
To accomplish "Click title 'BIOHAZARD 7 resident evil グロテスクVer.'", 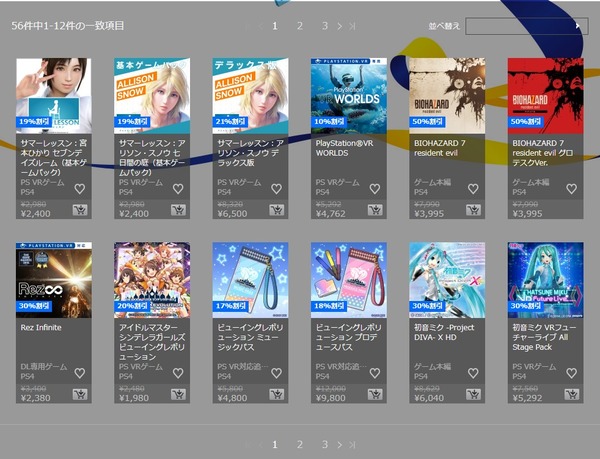I will click(543, 153).
